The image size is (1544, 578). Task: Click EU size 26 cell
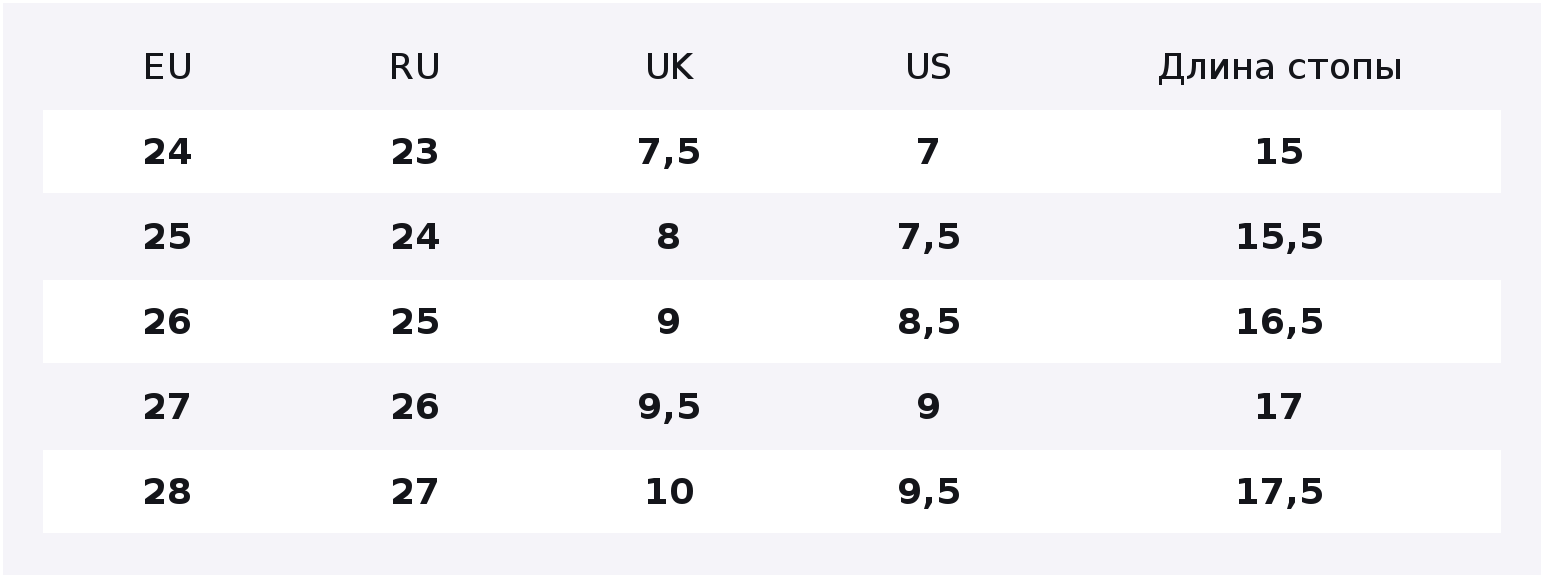pos(167,322)
